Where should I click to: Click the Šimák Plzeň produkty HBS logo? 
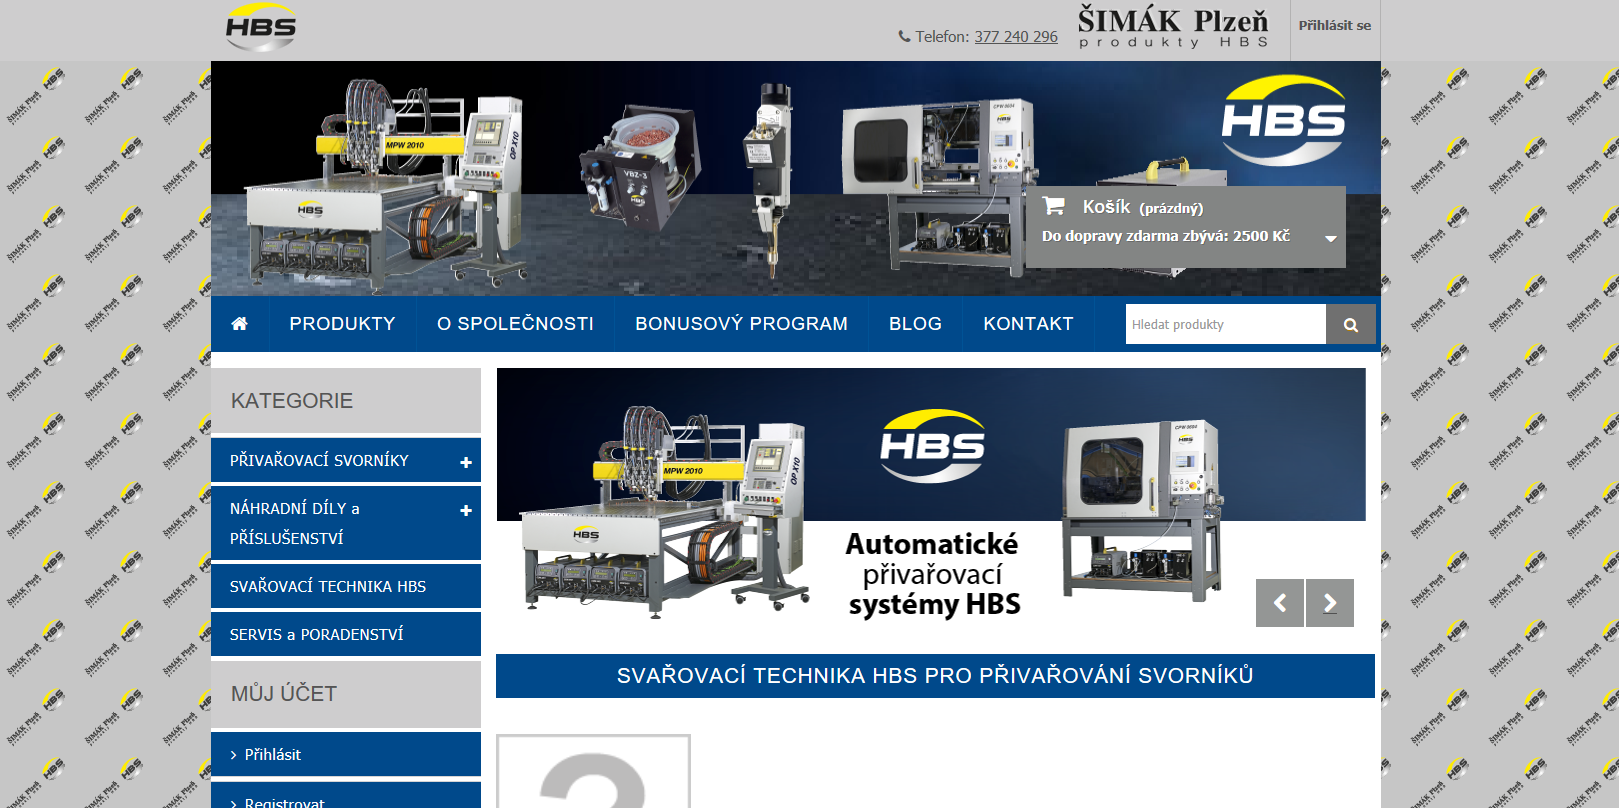pos(1173,27)
